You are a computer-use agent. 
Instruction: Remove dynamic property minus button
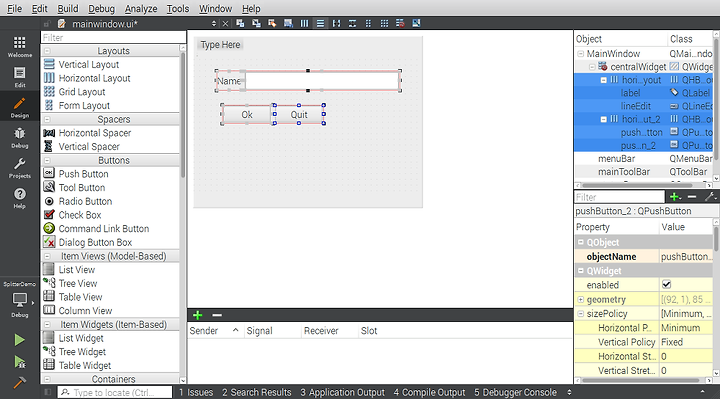(x=692, y=197)
